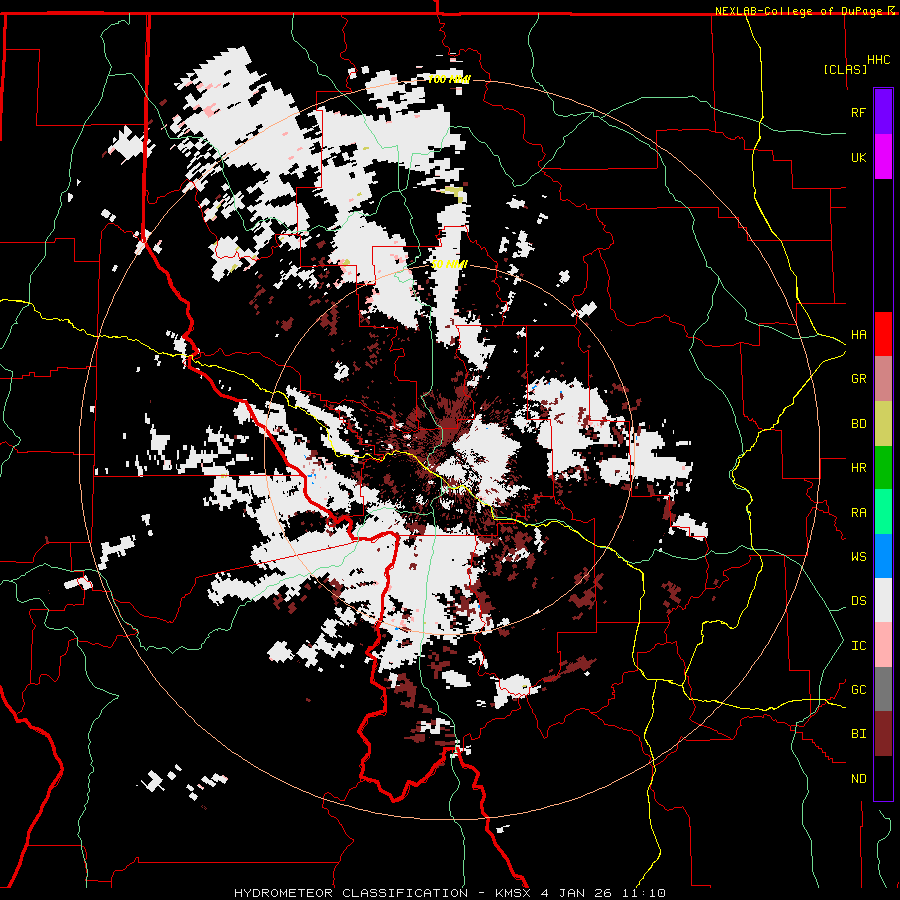Select the BI brown legend swatch
The height and width of the screenshot is (900, 900).
point(883,734)
